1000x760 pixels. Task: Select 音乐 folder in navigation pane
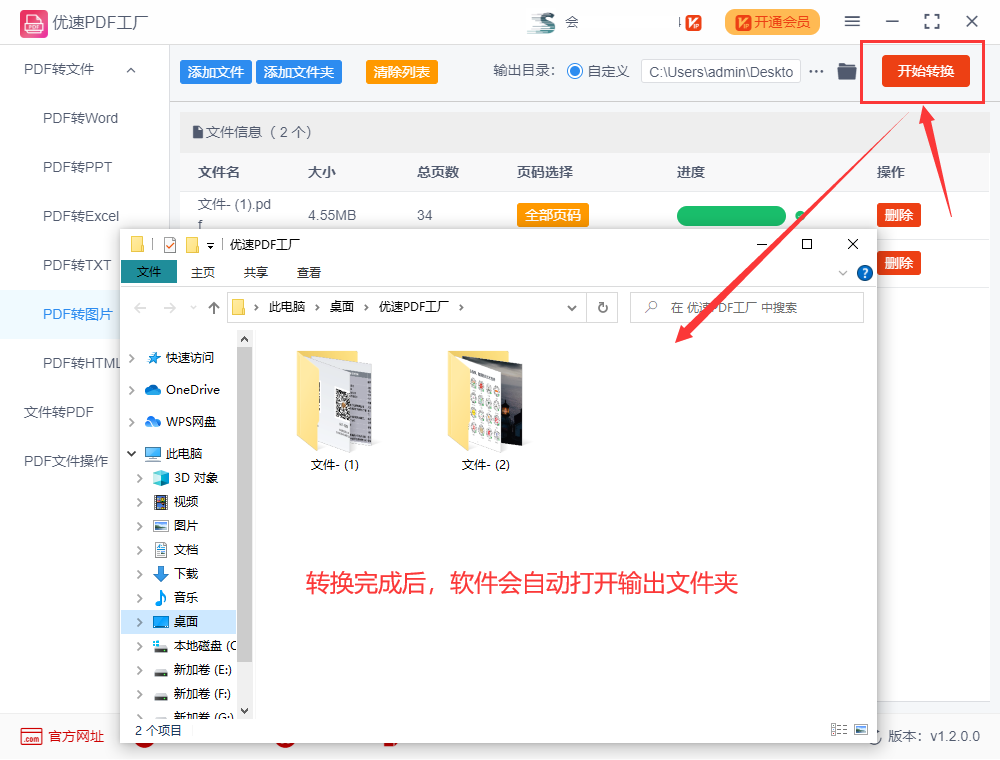click(x=175, y=597)
